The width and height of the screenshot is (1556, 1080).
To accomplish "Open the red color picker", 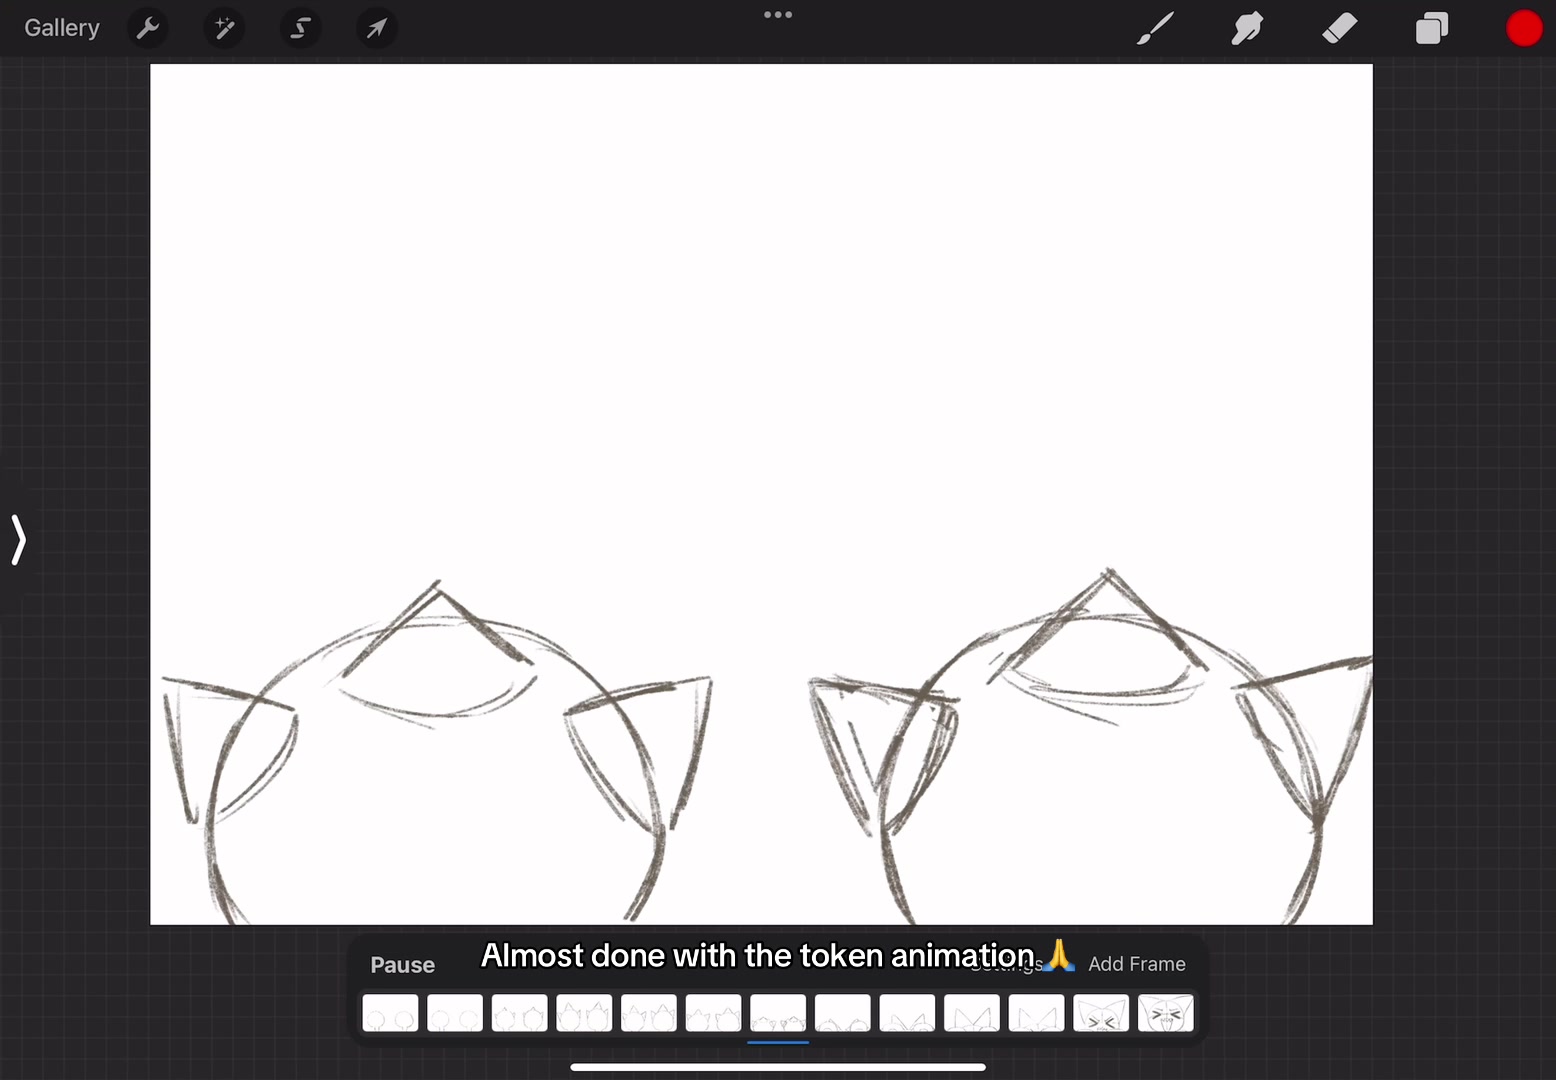I will pyautogui.click(x=1524, y=28).
